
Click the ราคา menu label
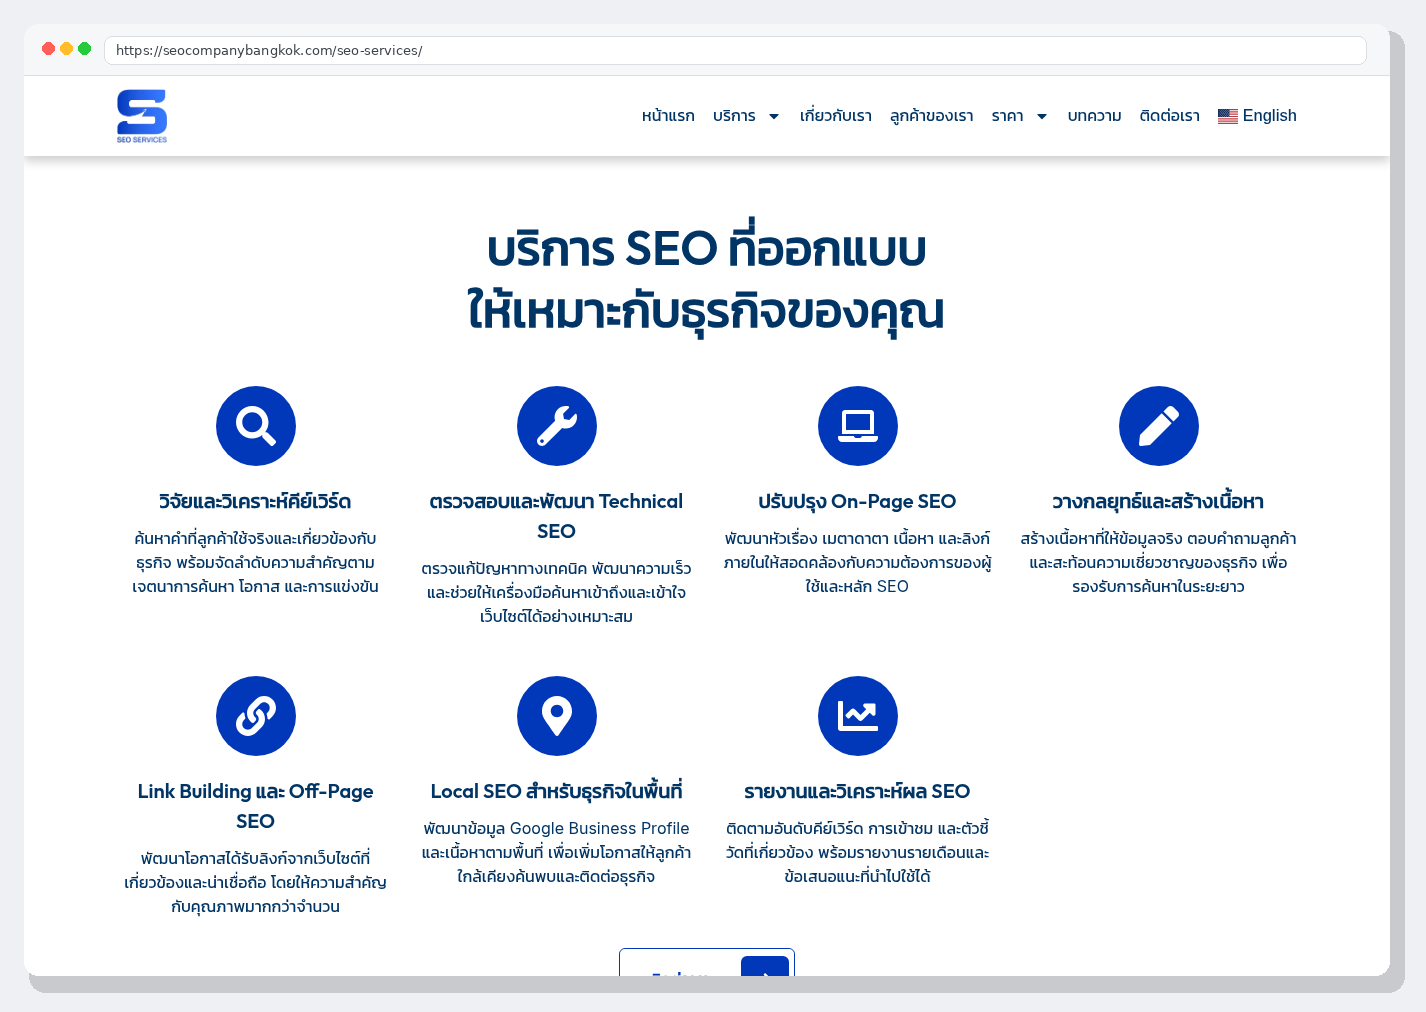[x=1008, y=116]
